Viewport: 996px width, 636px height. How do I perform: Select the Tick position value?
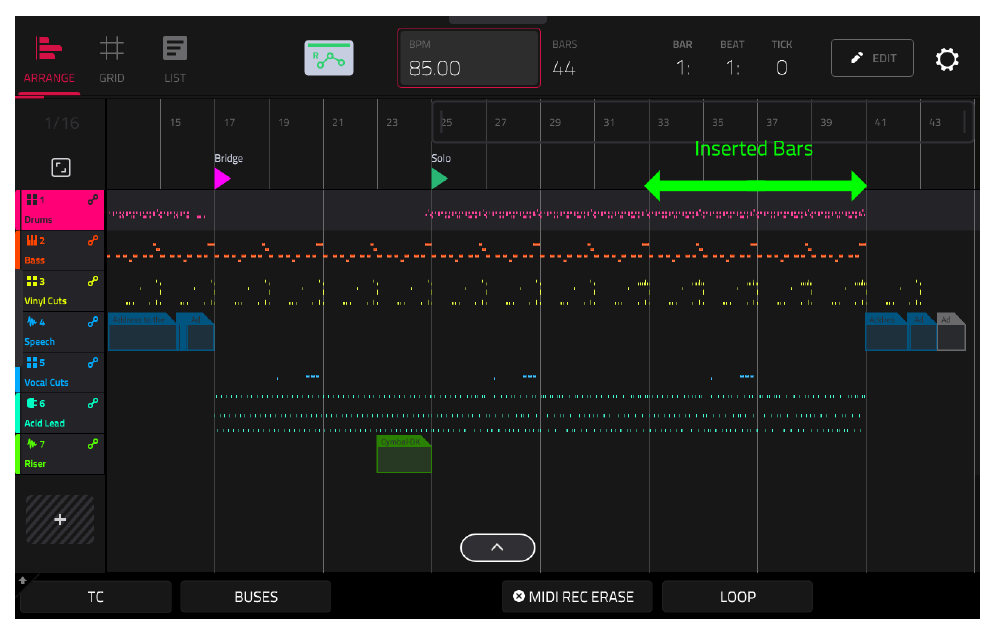pos(782,68)
